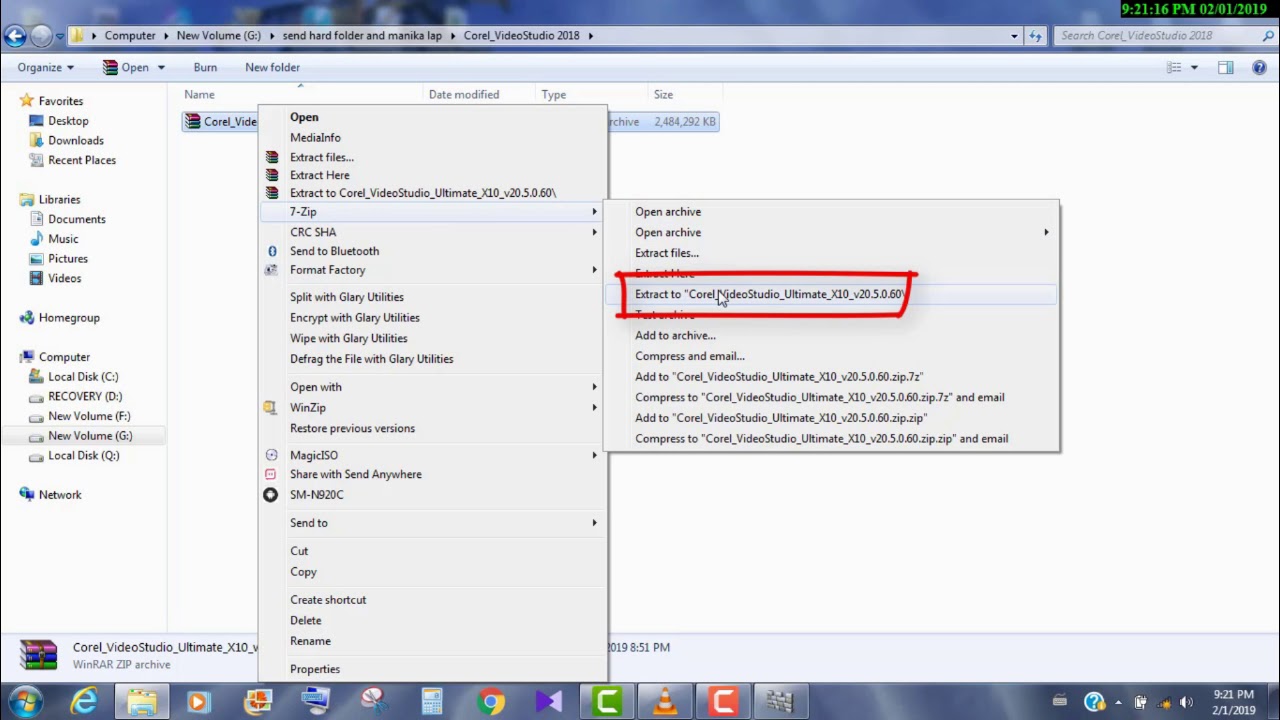Open Calculator from taskbar
Screen dimensions: 1280x720
[432, 702]
